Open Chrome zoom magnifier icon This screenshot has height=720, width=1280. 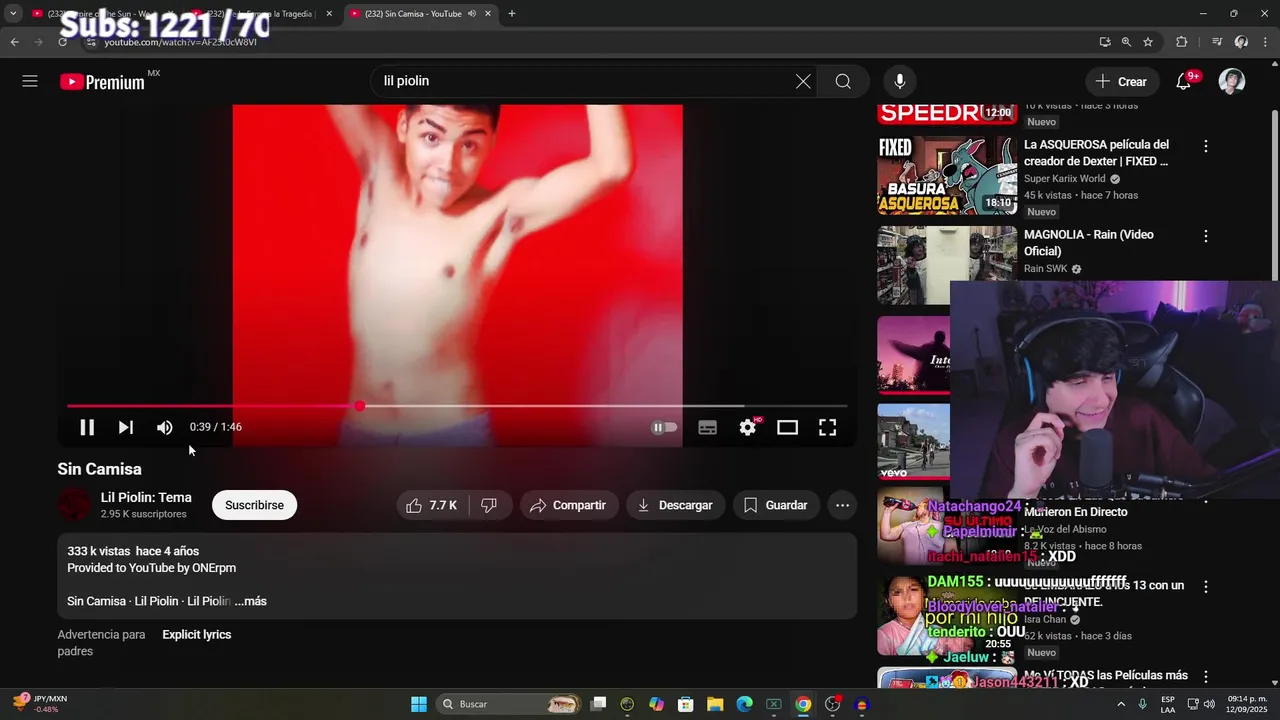click(1126, 42)
